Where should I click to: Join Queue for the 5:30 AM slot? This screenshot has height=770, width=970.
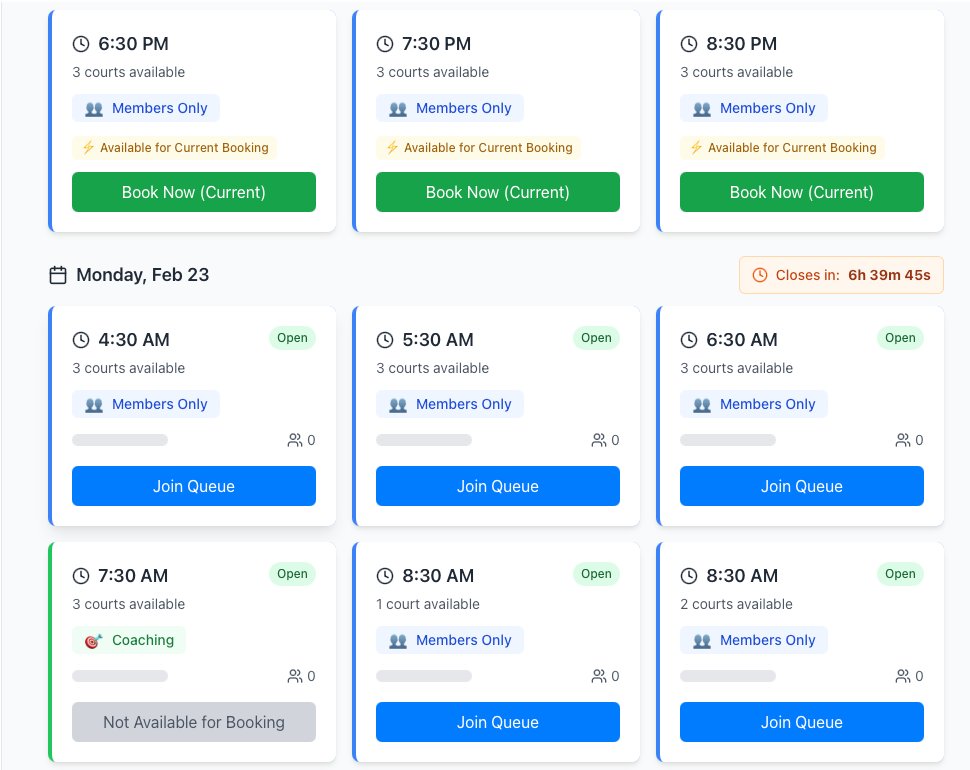click(x=497, y=486)
